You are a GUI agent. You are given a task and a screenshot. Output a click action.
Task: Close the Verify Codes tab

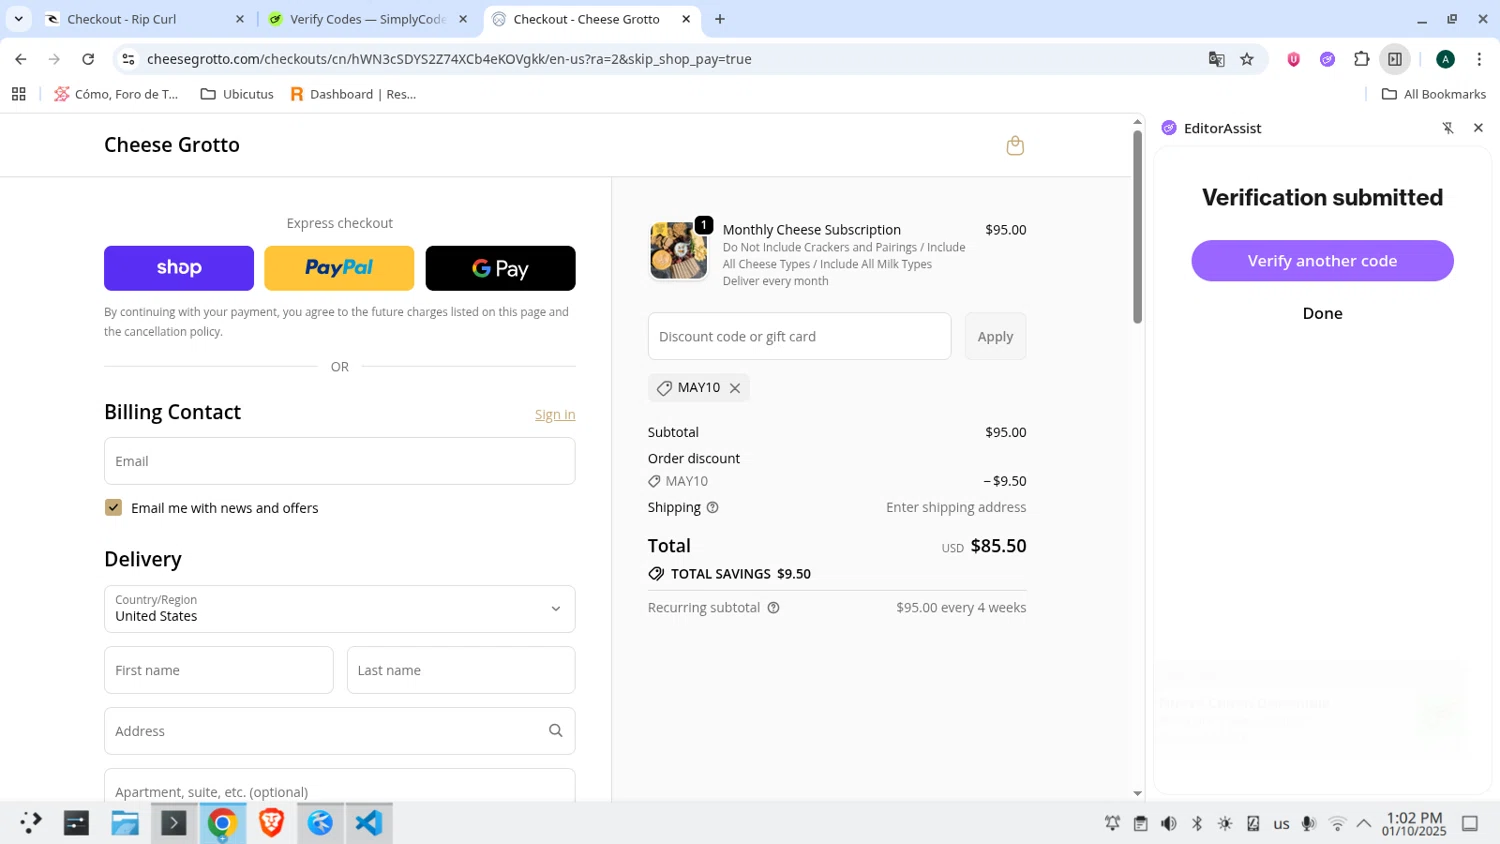pos(463,19)
